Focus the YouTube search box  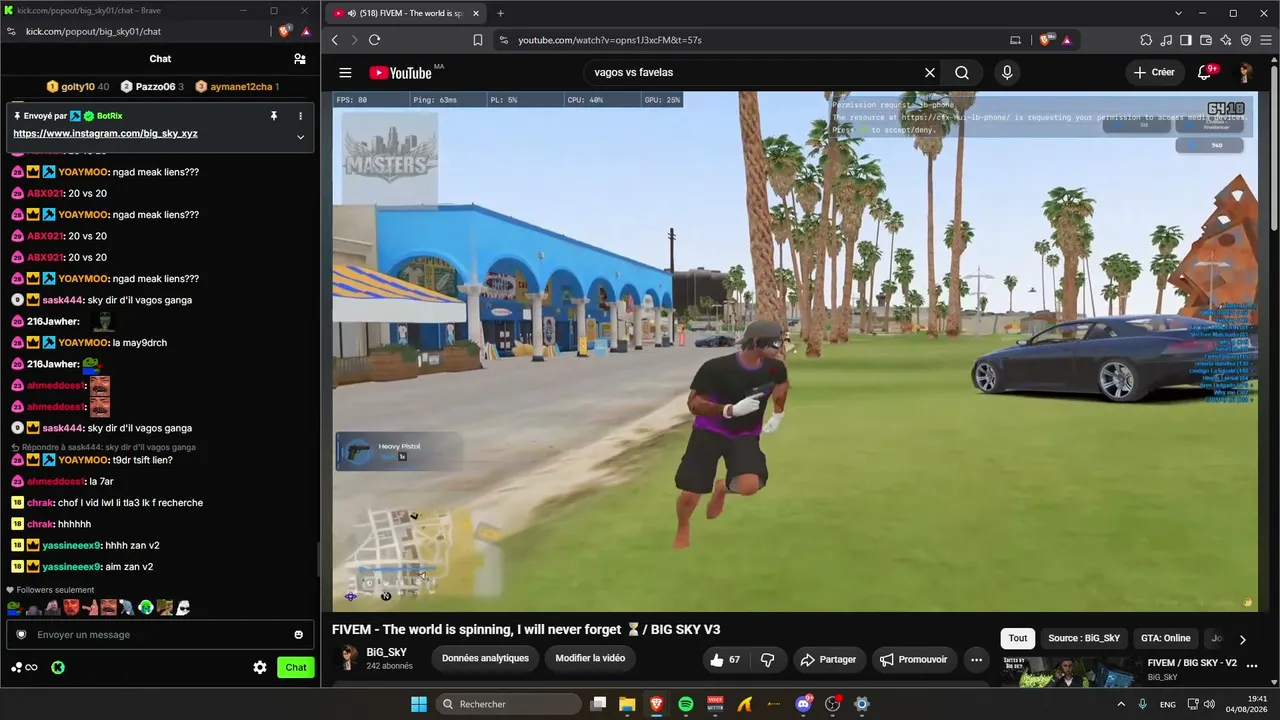tap(753, 73)
